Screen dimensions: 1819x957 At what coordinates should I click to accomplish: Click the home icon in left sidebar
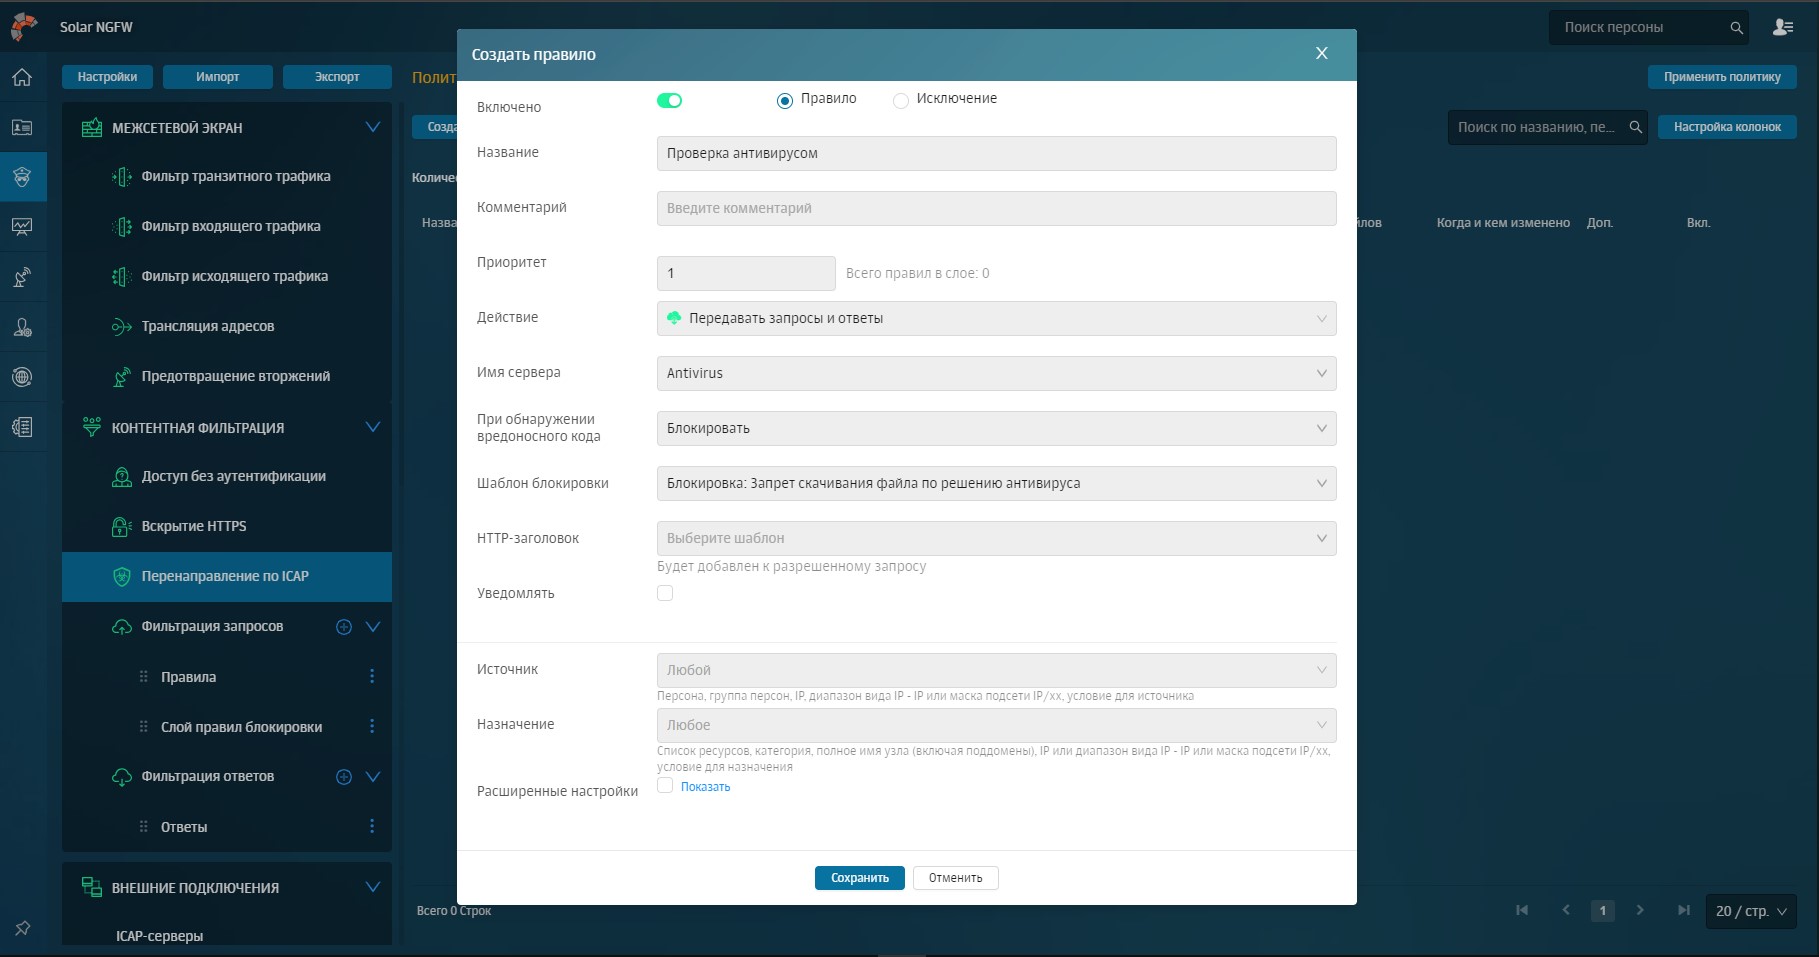coord(22,78)
